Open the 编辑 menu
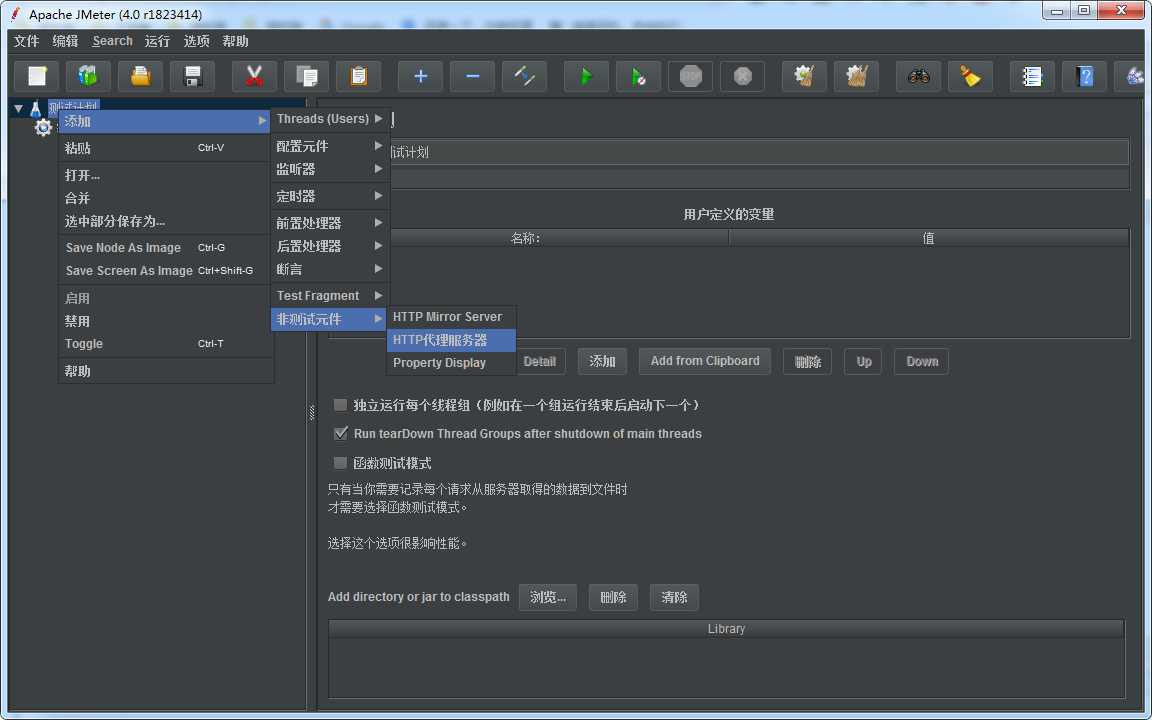 [65, 41]
